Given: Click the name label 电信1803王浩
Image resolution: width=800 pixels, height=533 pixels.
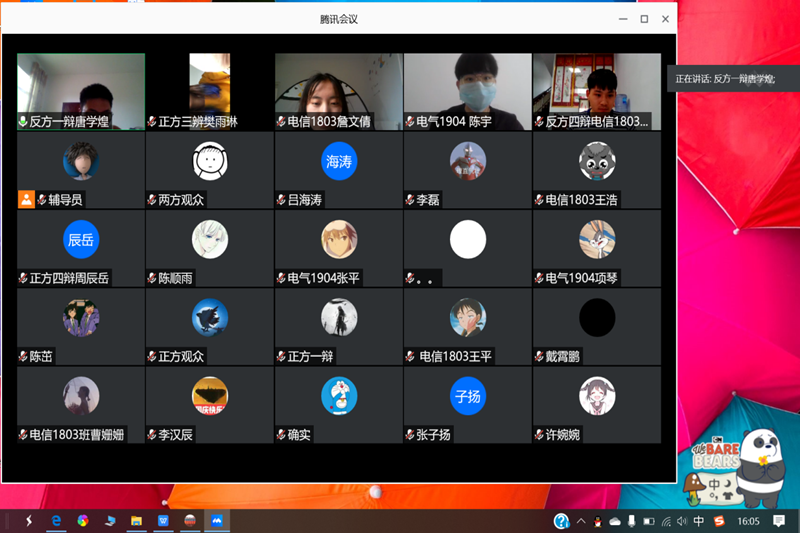Looking at the screenshot, I should click(x=581, y=199).
